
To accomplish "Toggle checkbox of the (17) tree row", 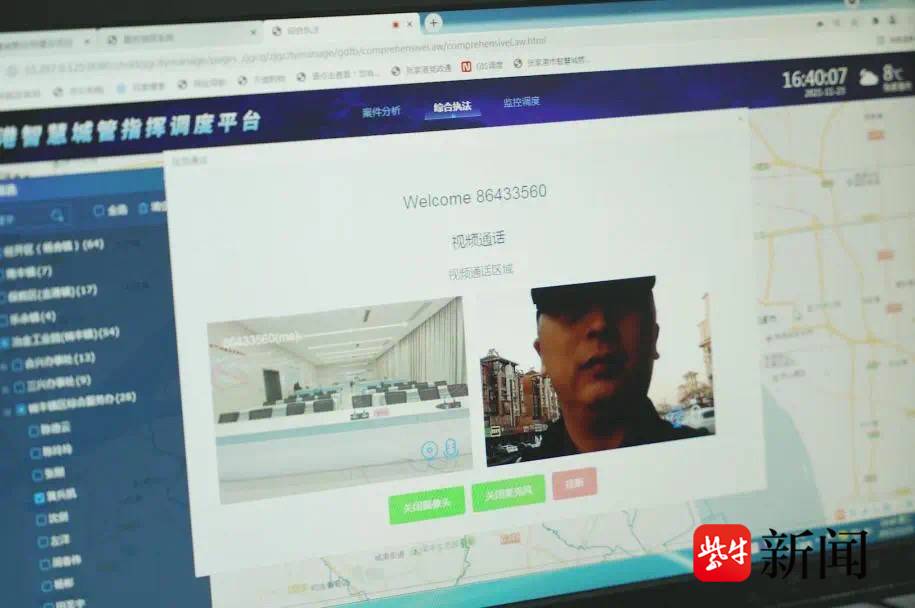I will tap(2, 298).
